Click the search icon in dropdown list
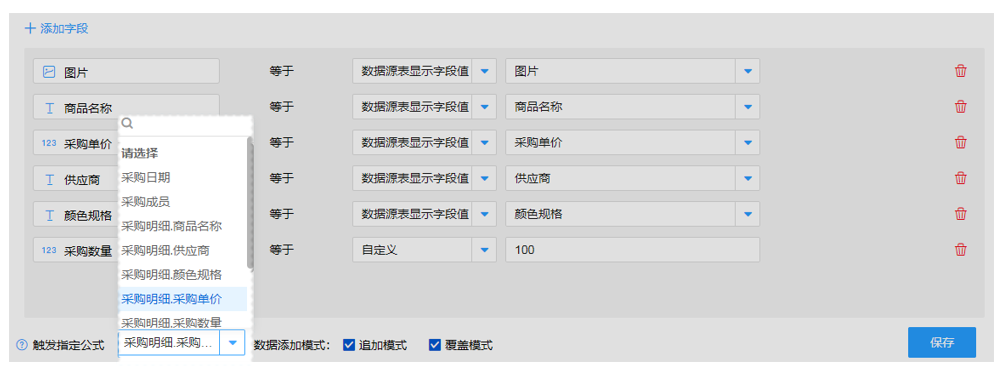Screen dimensions: 1000x367 (x=127, y=123)
